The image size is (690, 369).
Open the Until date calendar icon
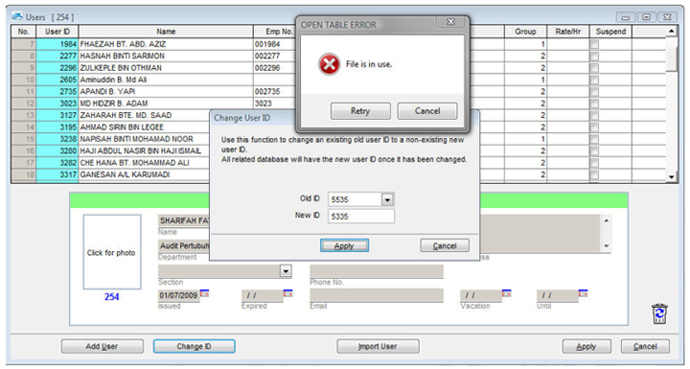(583, 293)
